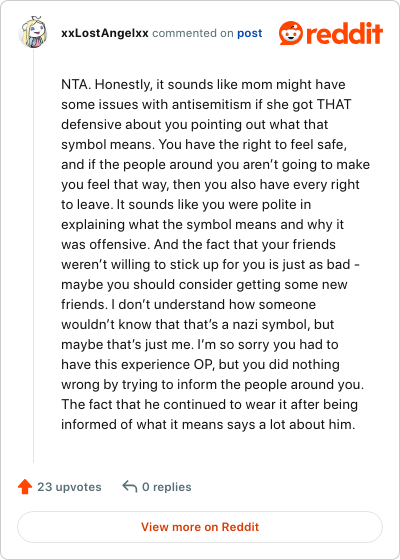Click the final line "informed of what it means"

(208, 425)
